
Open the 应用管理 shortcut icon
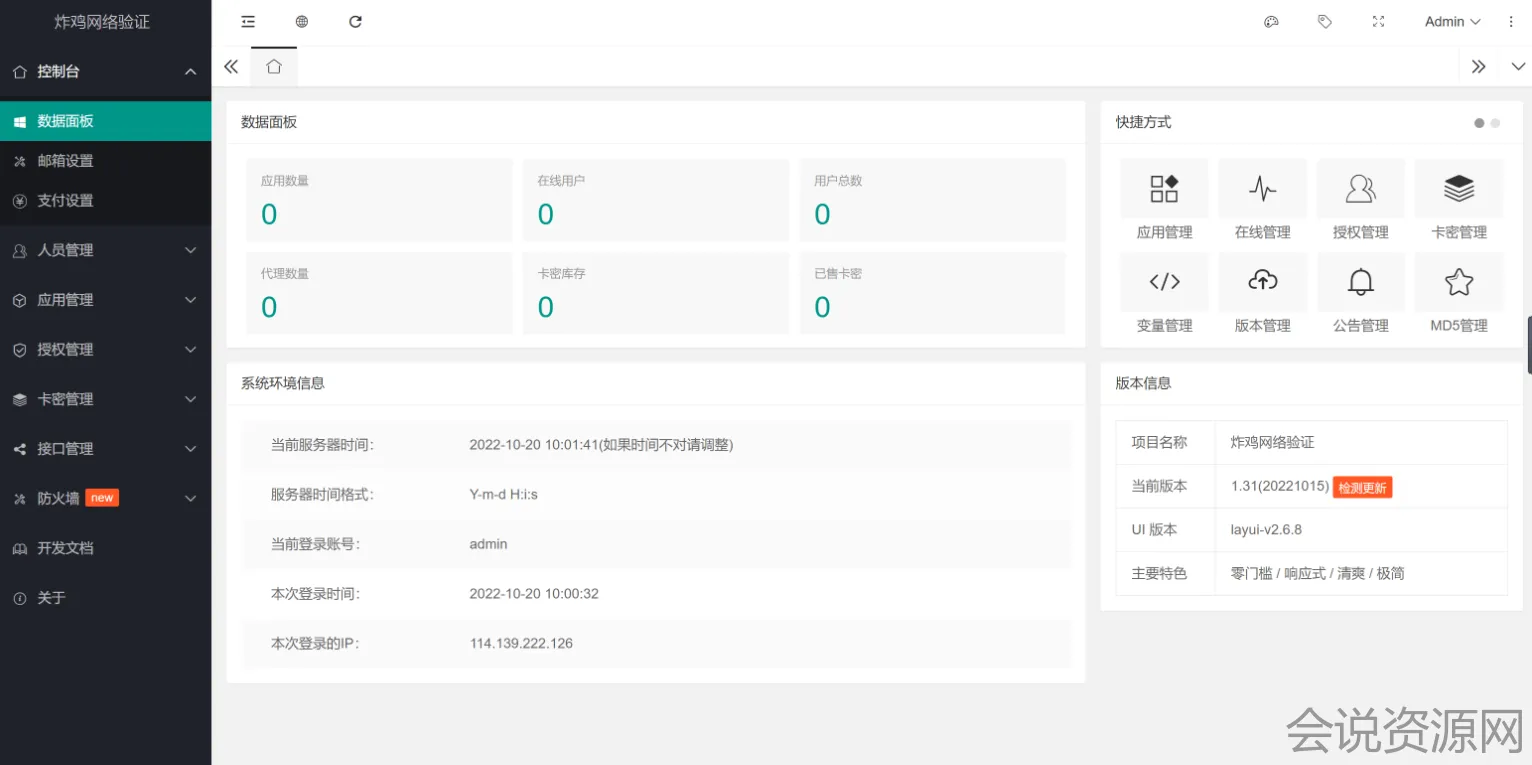pyautogui.click(x=1164, y=189)
